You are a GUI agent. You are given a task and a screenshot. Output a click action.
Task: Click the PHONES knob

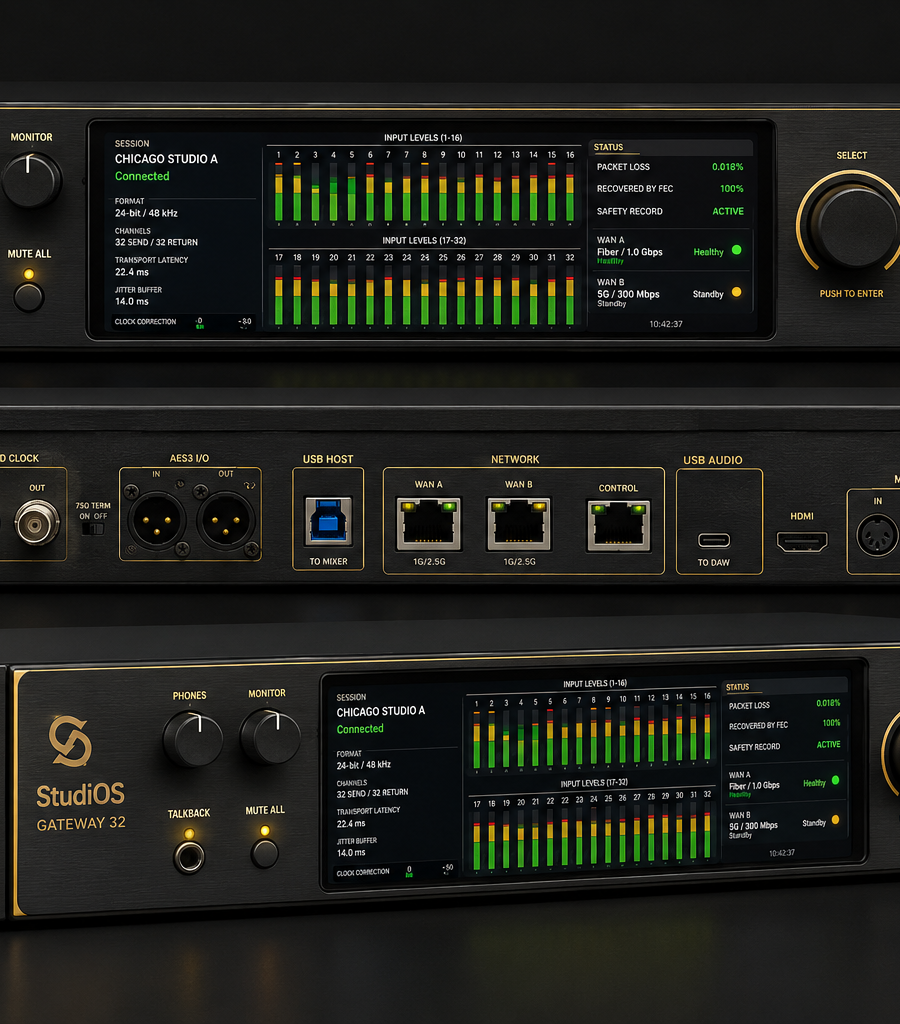[x=193, y=739]
